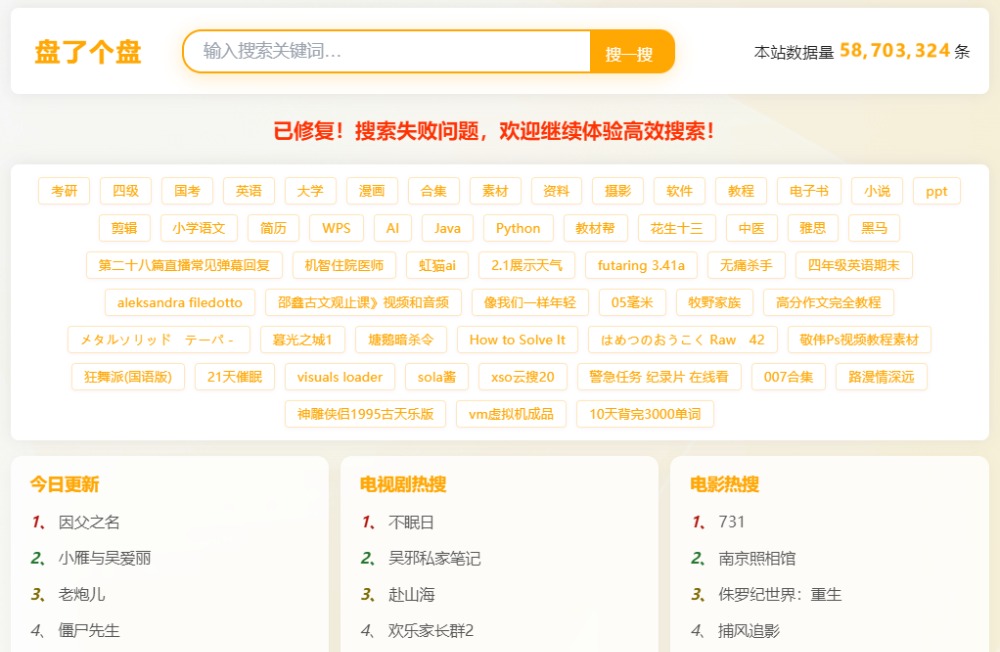The image size is (1000, 652).
Task: Select the 花生十三 tag
Action: click(x=677, y=228)
